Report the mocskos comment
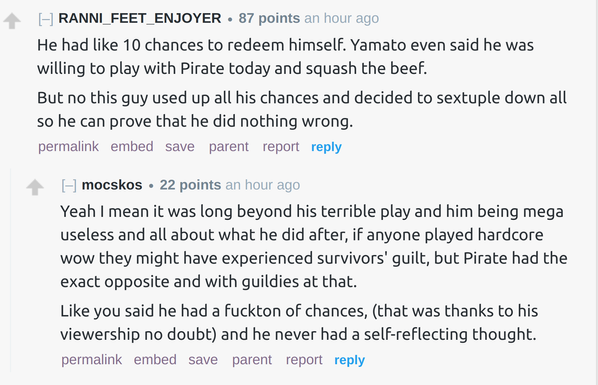Viewport: 598px width, 385px height. [304, 359]
